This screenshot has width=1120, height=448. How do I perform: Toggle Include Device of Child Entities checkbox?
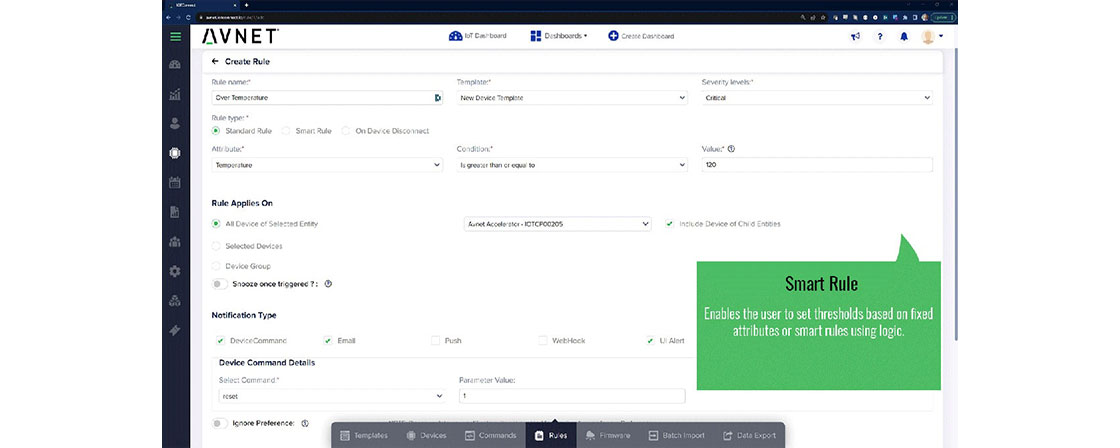[669, 224]
